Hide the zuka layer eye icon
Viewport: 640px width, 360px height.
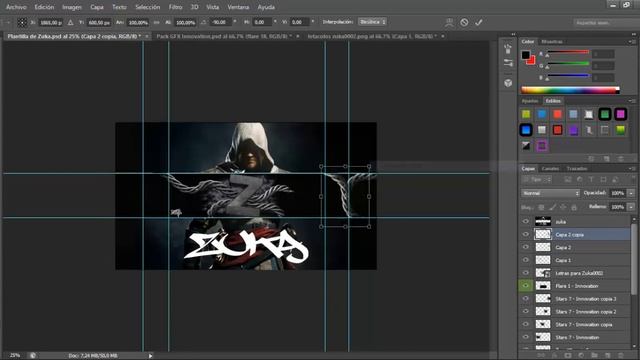click(x=526, y=222)
